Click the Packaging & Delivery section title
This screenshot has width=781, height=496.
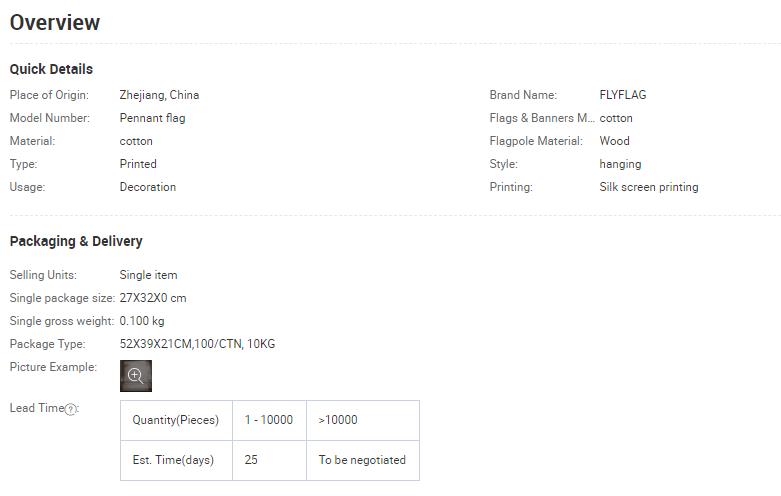click(x=76, y=241)
